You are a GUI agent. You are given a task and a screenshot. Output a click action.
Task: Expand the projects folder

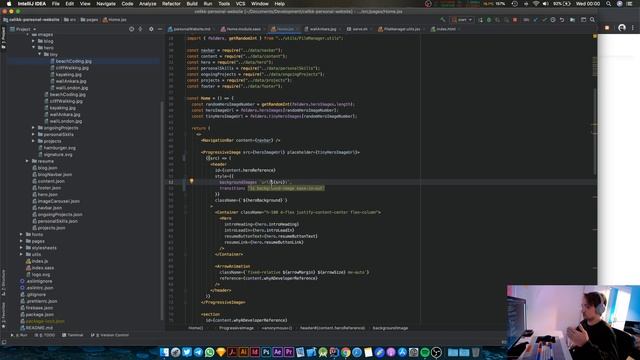pos(33,141)
